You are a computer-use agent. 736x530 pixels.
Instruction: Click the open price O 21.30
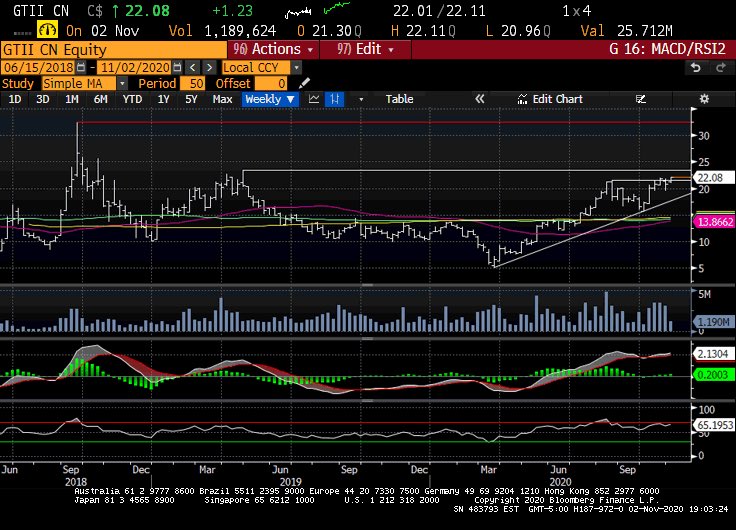click(x=329, y=31)
